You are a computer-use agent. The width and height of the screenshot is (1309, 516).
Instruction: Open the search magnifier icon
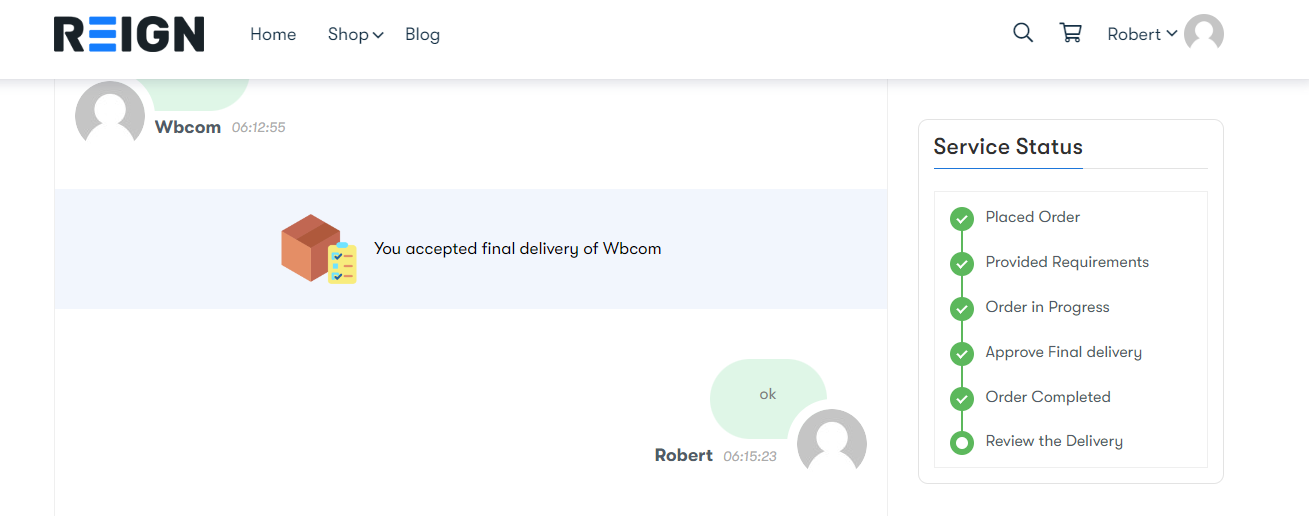[1022, 33]
